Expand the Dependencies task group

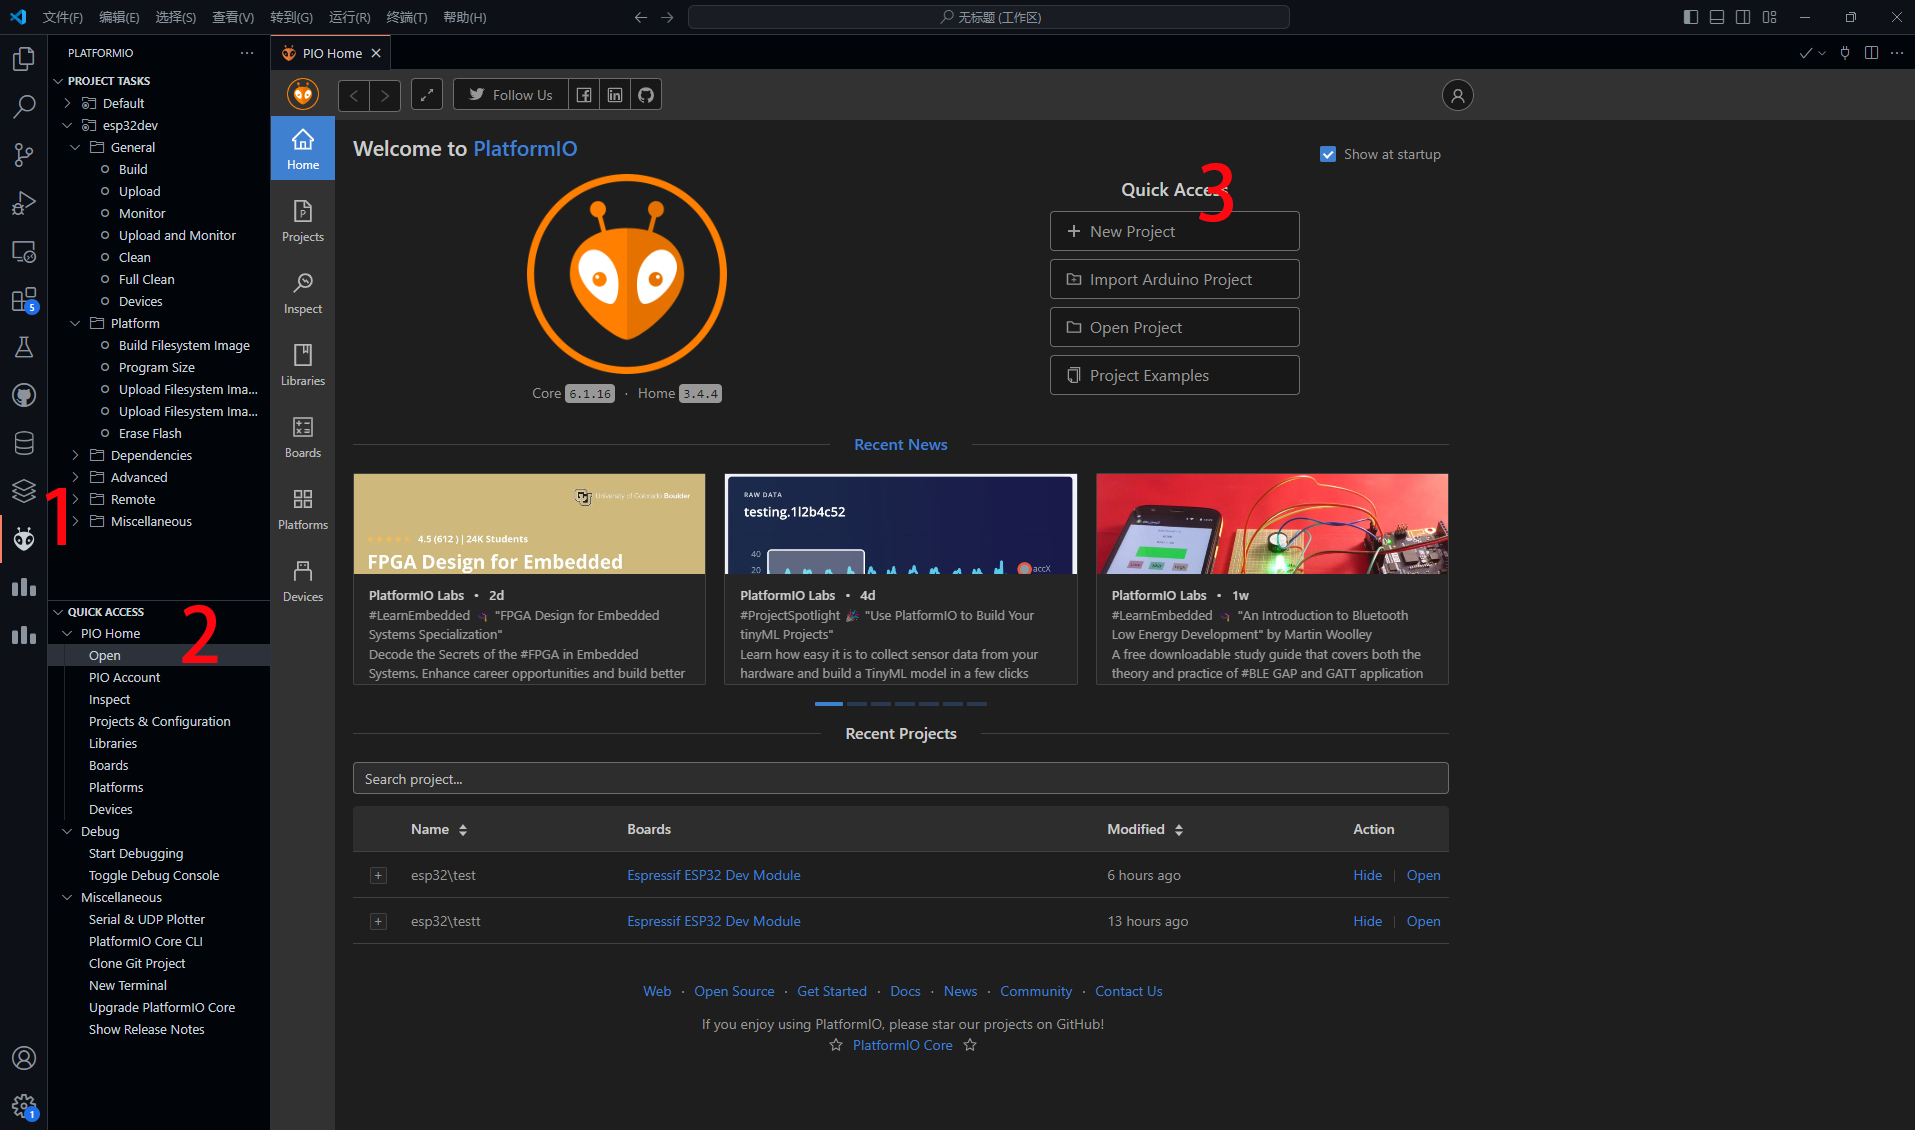click(75, 455)
